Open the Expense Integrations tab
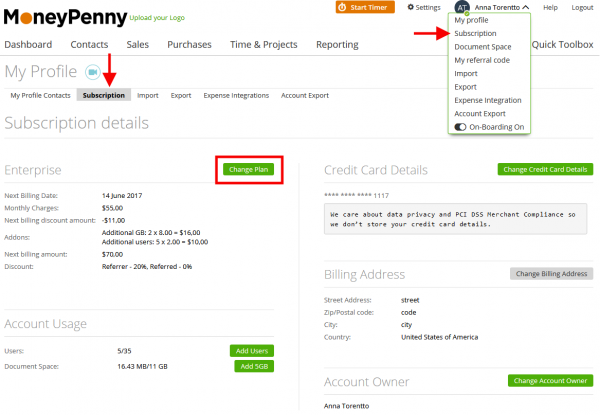Image resolution: width=600 pixels, height=415 pixels. (x=236, y=95)
